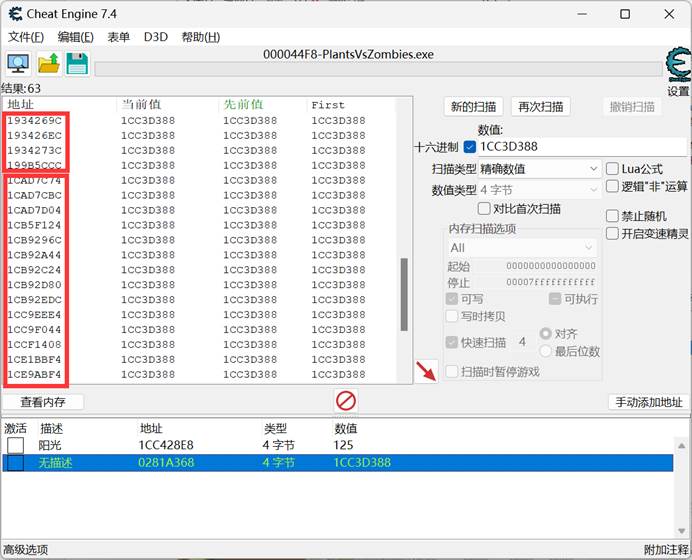
Task: Open the process list computer icon
Action: [18, 64]
